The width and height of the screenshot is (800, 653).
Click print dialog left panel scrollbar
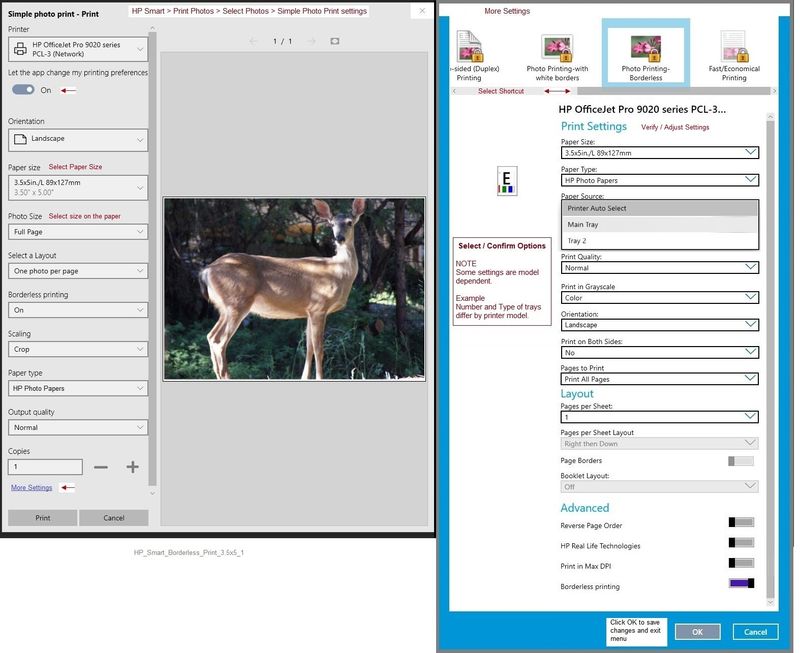(152, 258)
